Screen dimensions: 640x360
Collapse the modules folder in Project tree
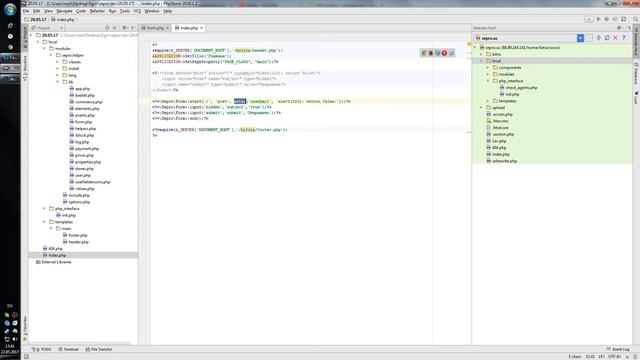point(44,49)
